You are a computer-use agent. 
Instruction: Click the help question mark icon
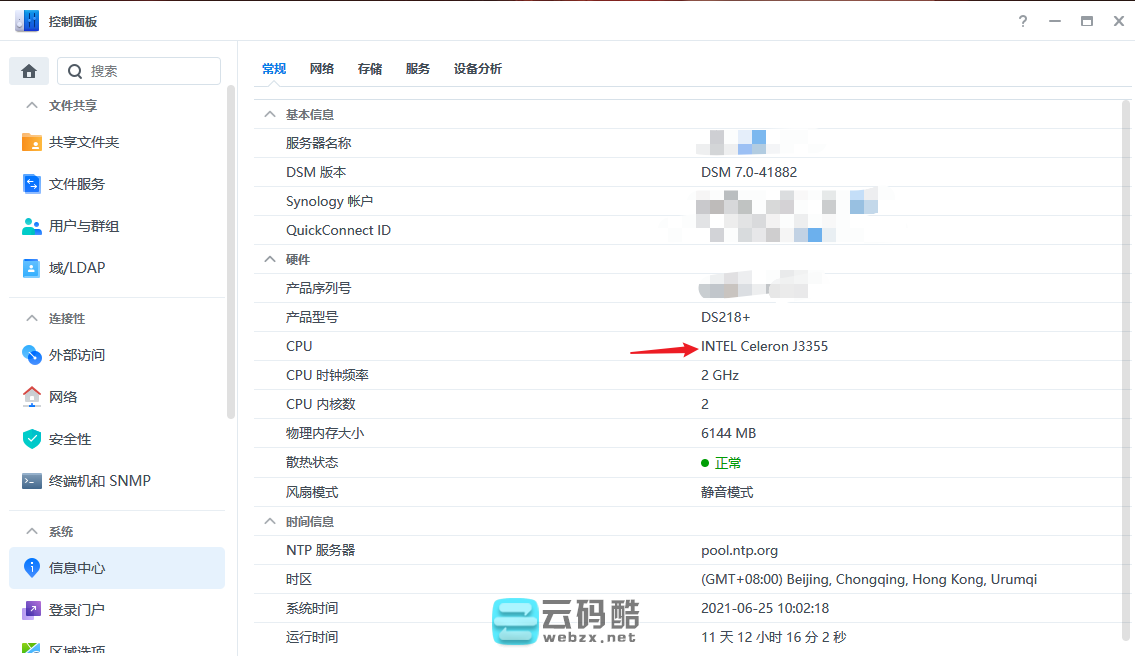[x=1023, y=21]
